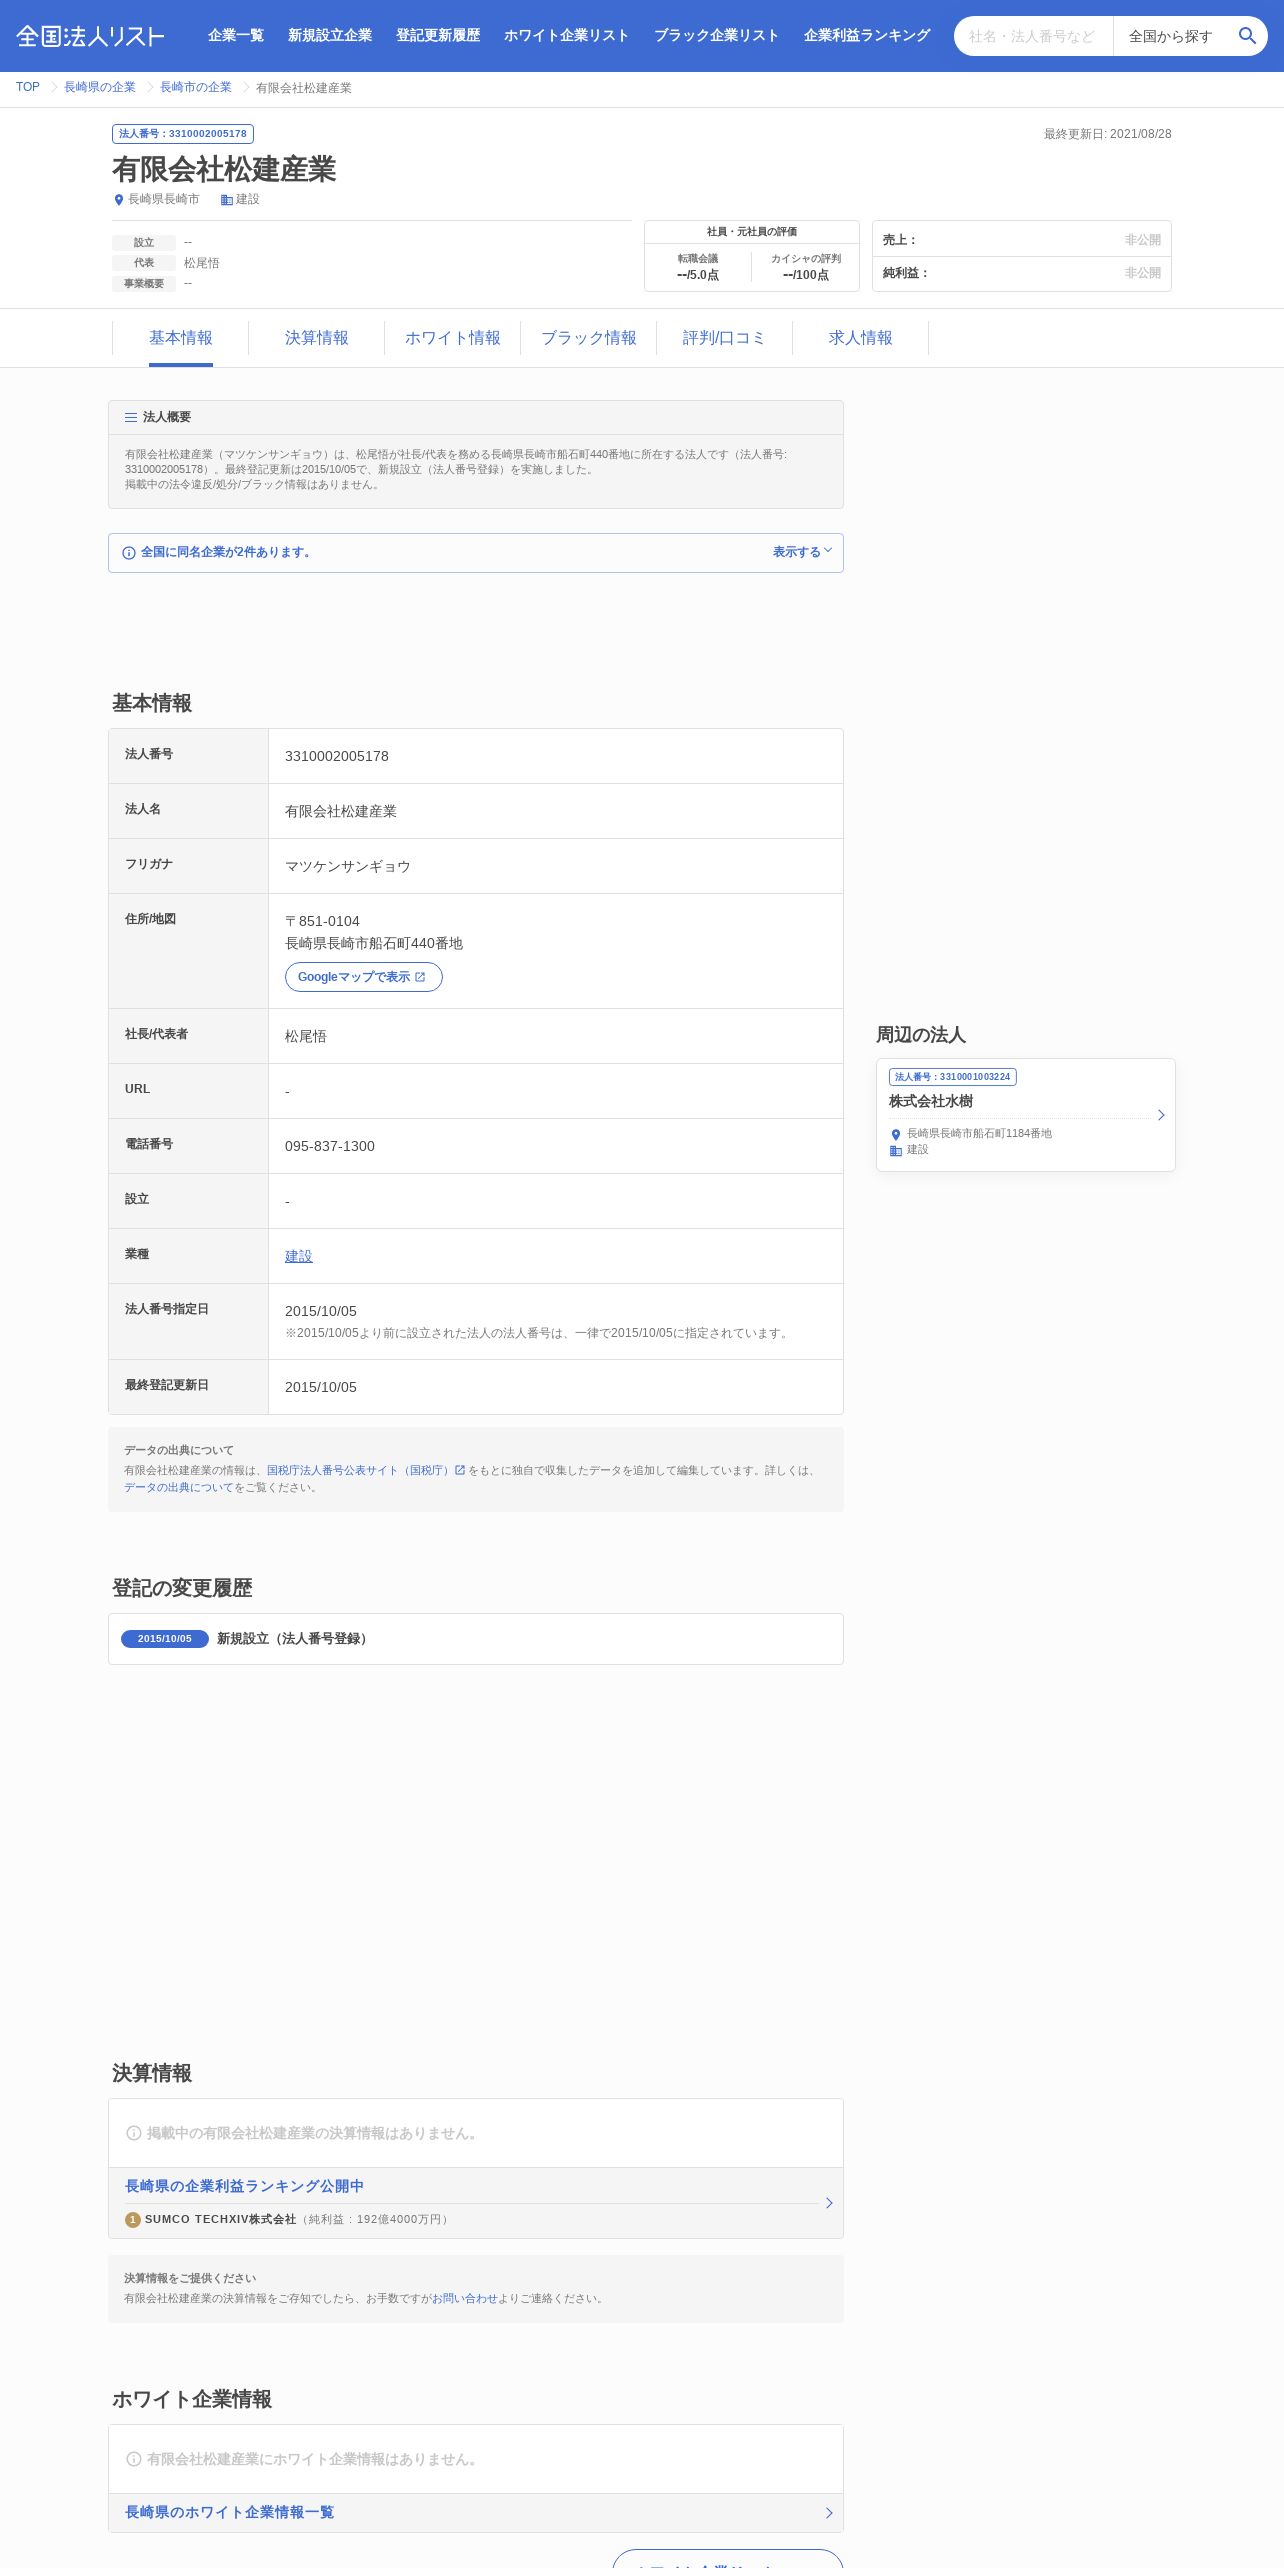Click the info icon in 同名企業 notice
Image resolution: width=1284 pixels, height=2568 pixels.
129,553
